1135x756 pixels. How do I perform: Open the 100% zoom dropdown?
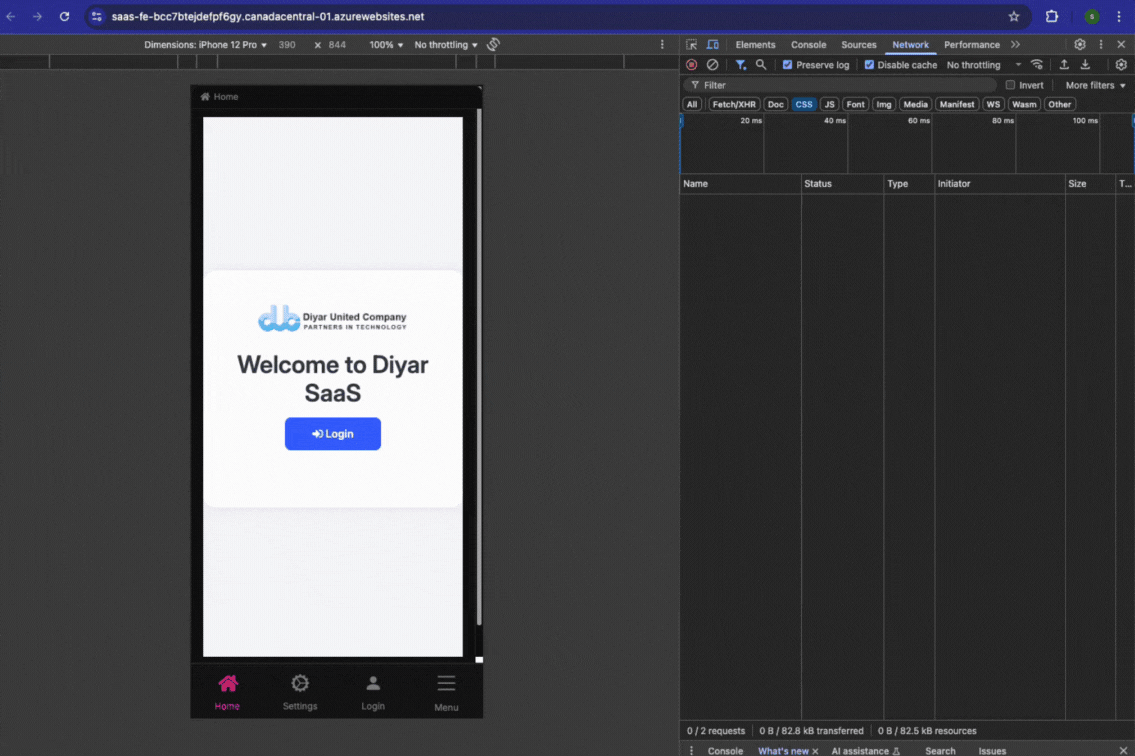[386, 45]
